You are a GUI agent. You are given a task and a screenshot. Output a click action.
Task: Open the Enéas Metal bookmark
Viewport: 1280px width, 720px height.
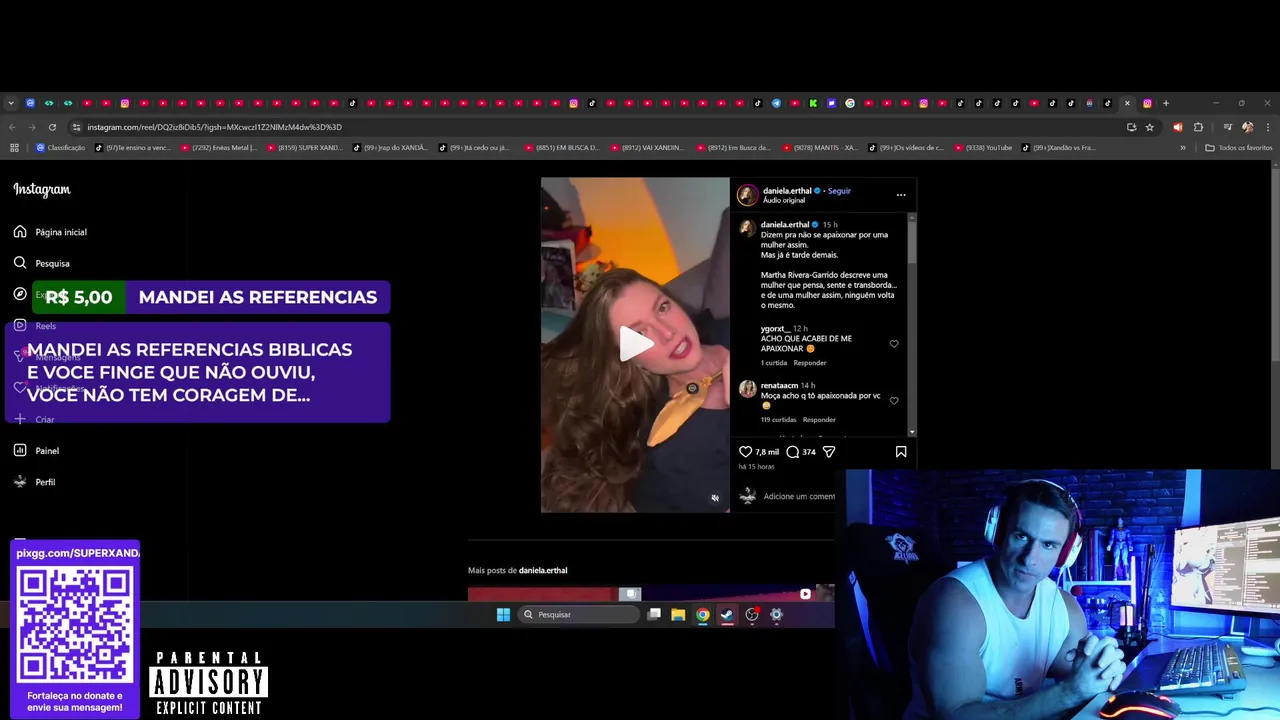[x=219, y=148]
